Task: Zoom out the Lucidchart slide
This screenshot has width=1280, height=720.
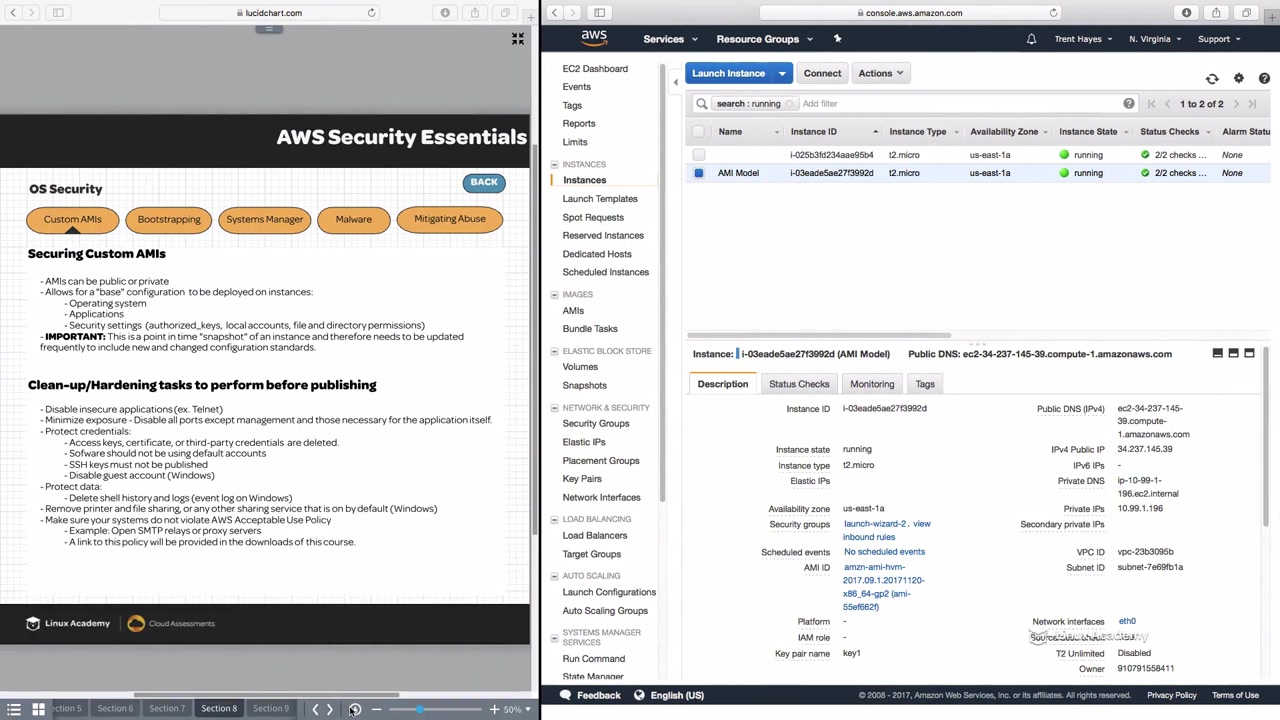Action: (376, 709)
